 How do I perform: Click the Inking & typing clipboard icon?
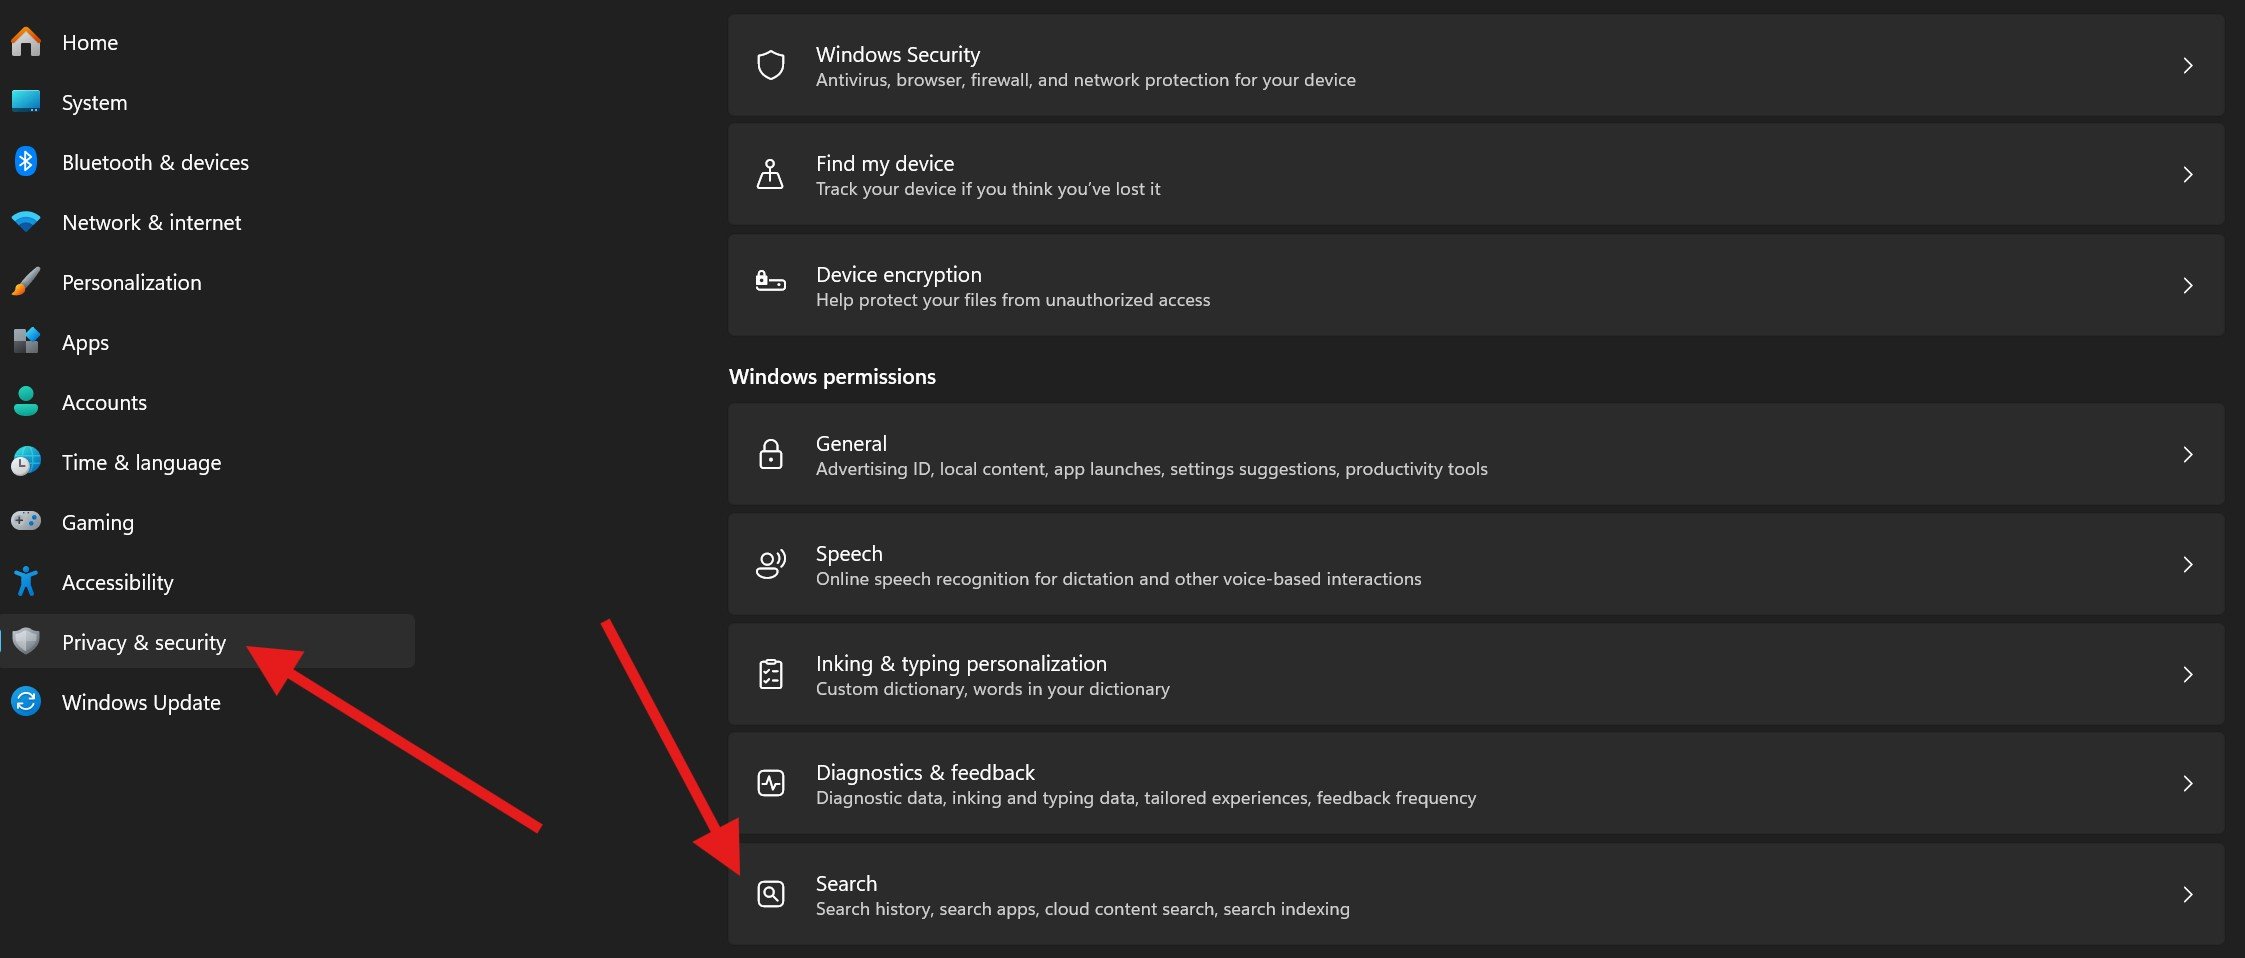[771, 674]
